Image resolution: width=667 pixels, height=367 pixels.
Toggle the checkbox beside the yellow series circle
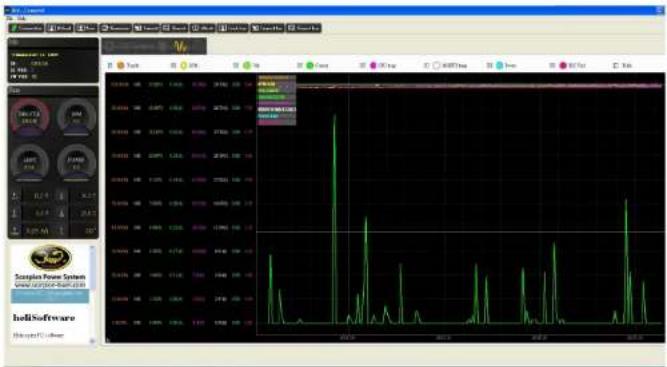tap(173, 65)
